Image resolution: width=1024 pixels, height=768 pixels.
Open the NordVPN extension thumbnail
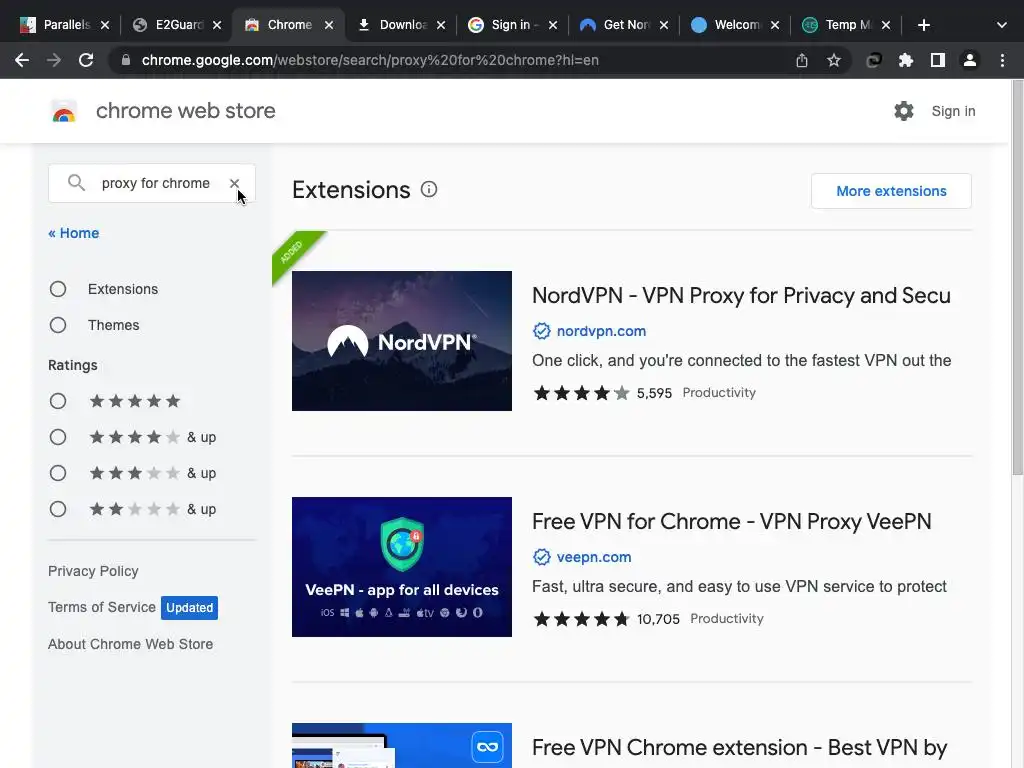pos(402,341)
